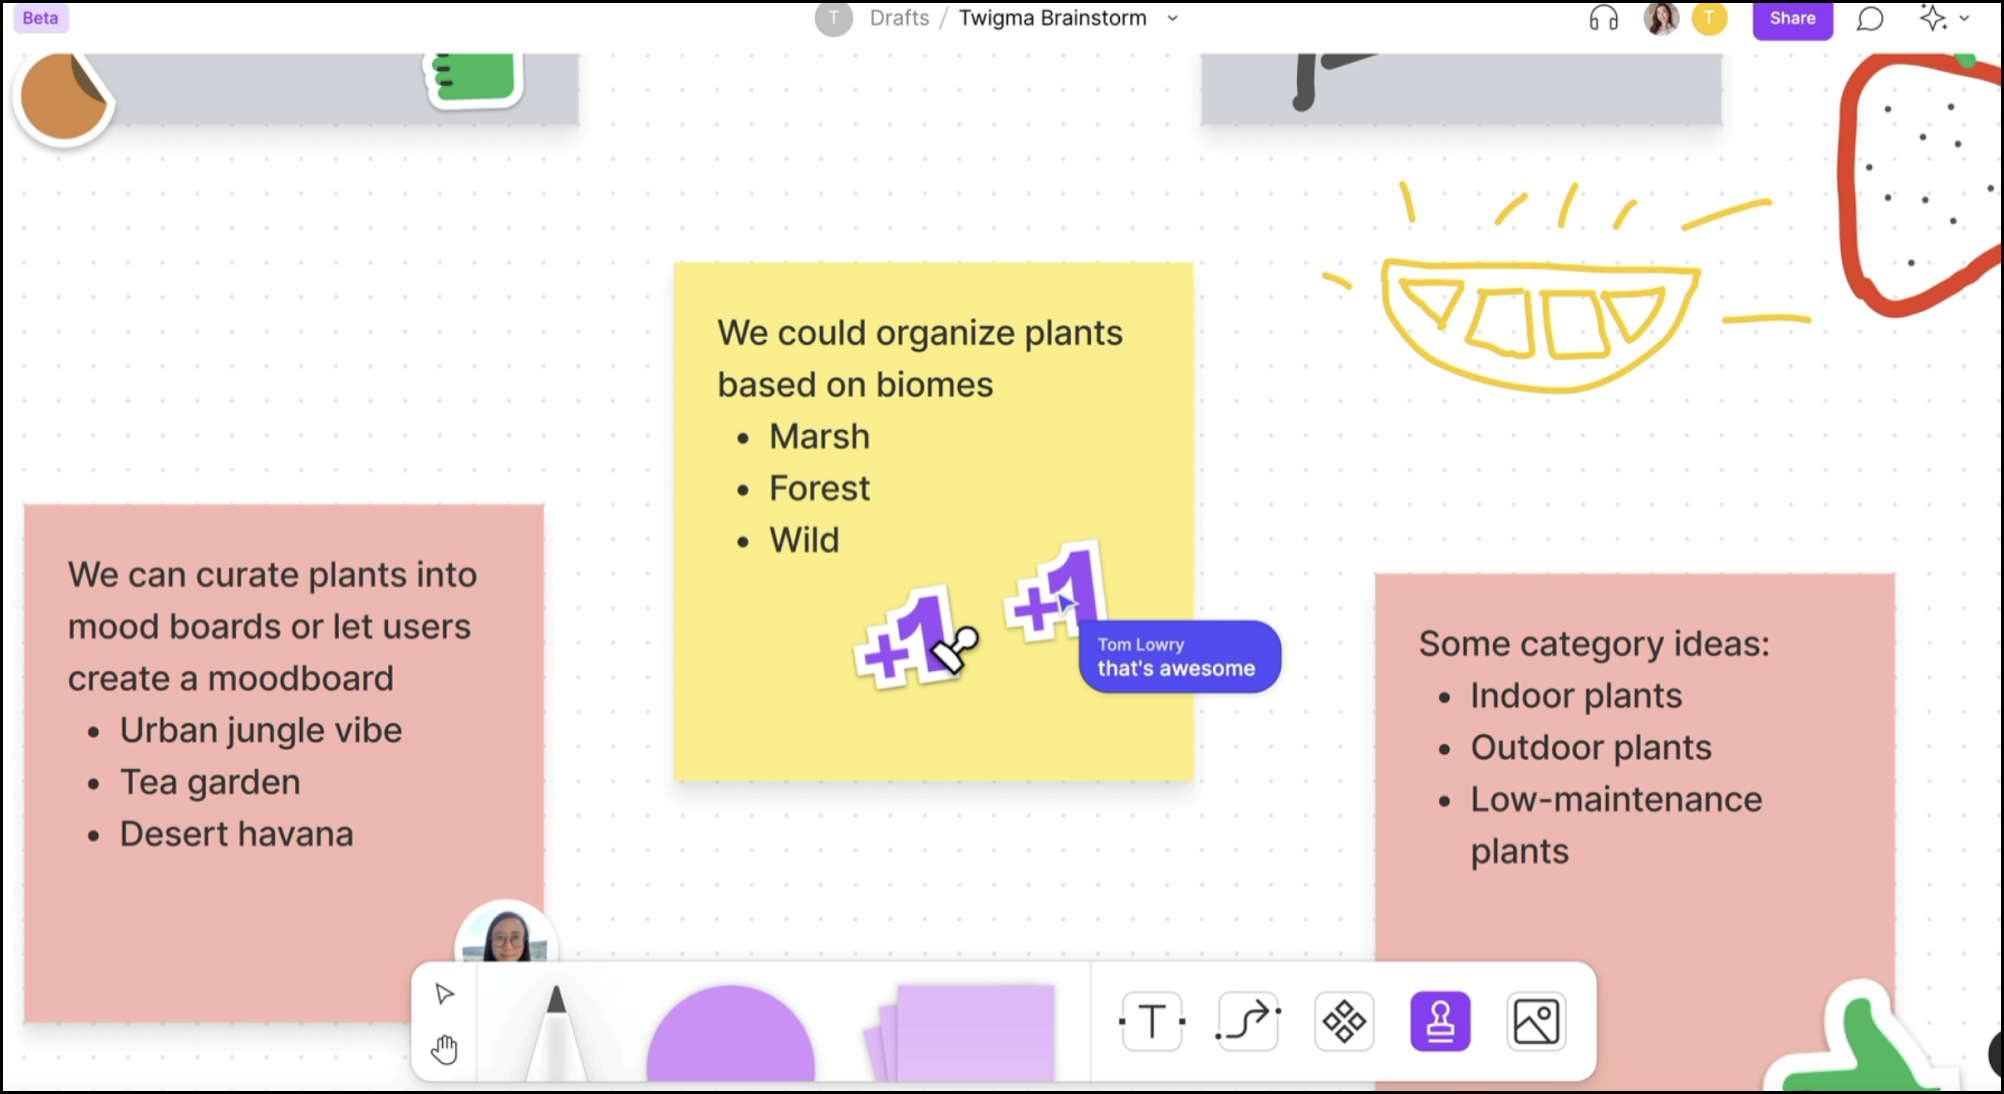Click the yellow T user avatar
2004x1094 pixels.
coord(1709,18)
